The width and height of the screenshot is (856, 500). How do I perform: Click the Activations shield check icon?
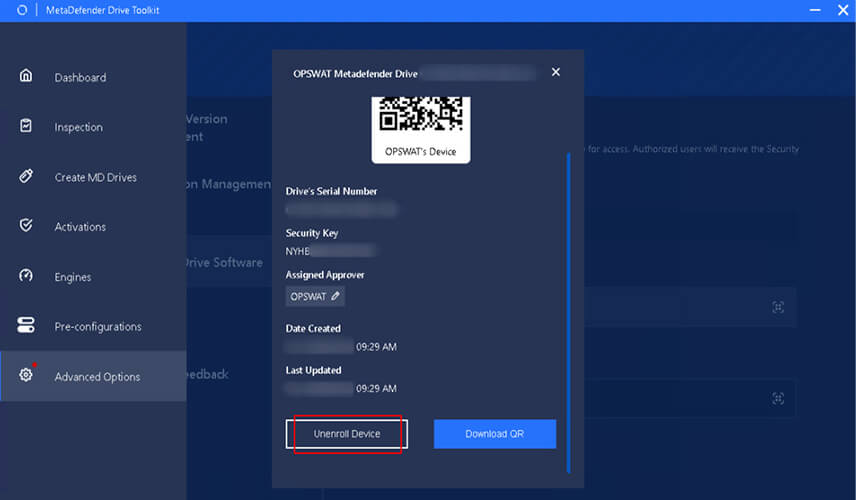[x=26, y=225]
